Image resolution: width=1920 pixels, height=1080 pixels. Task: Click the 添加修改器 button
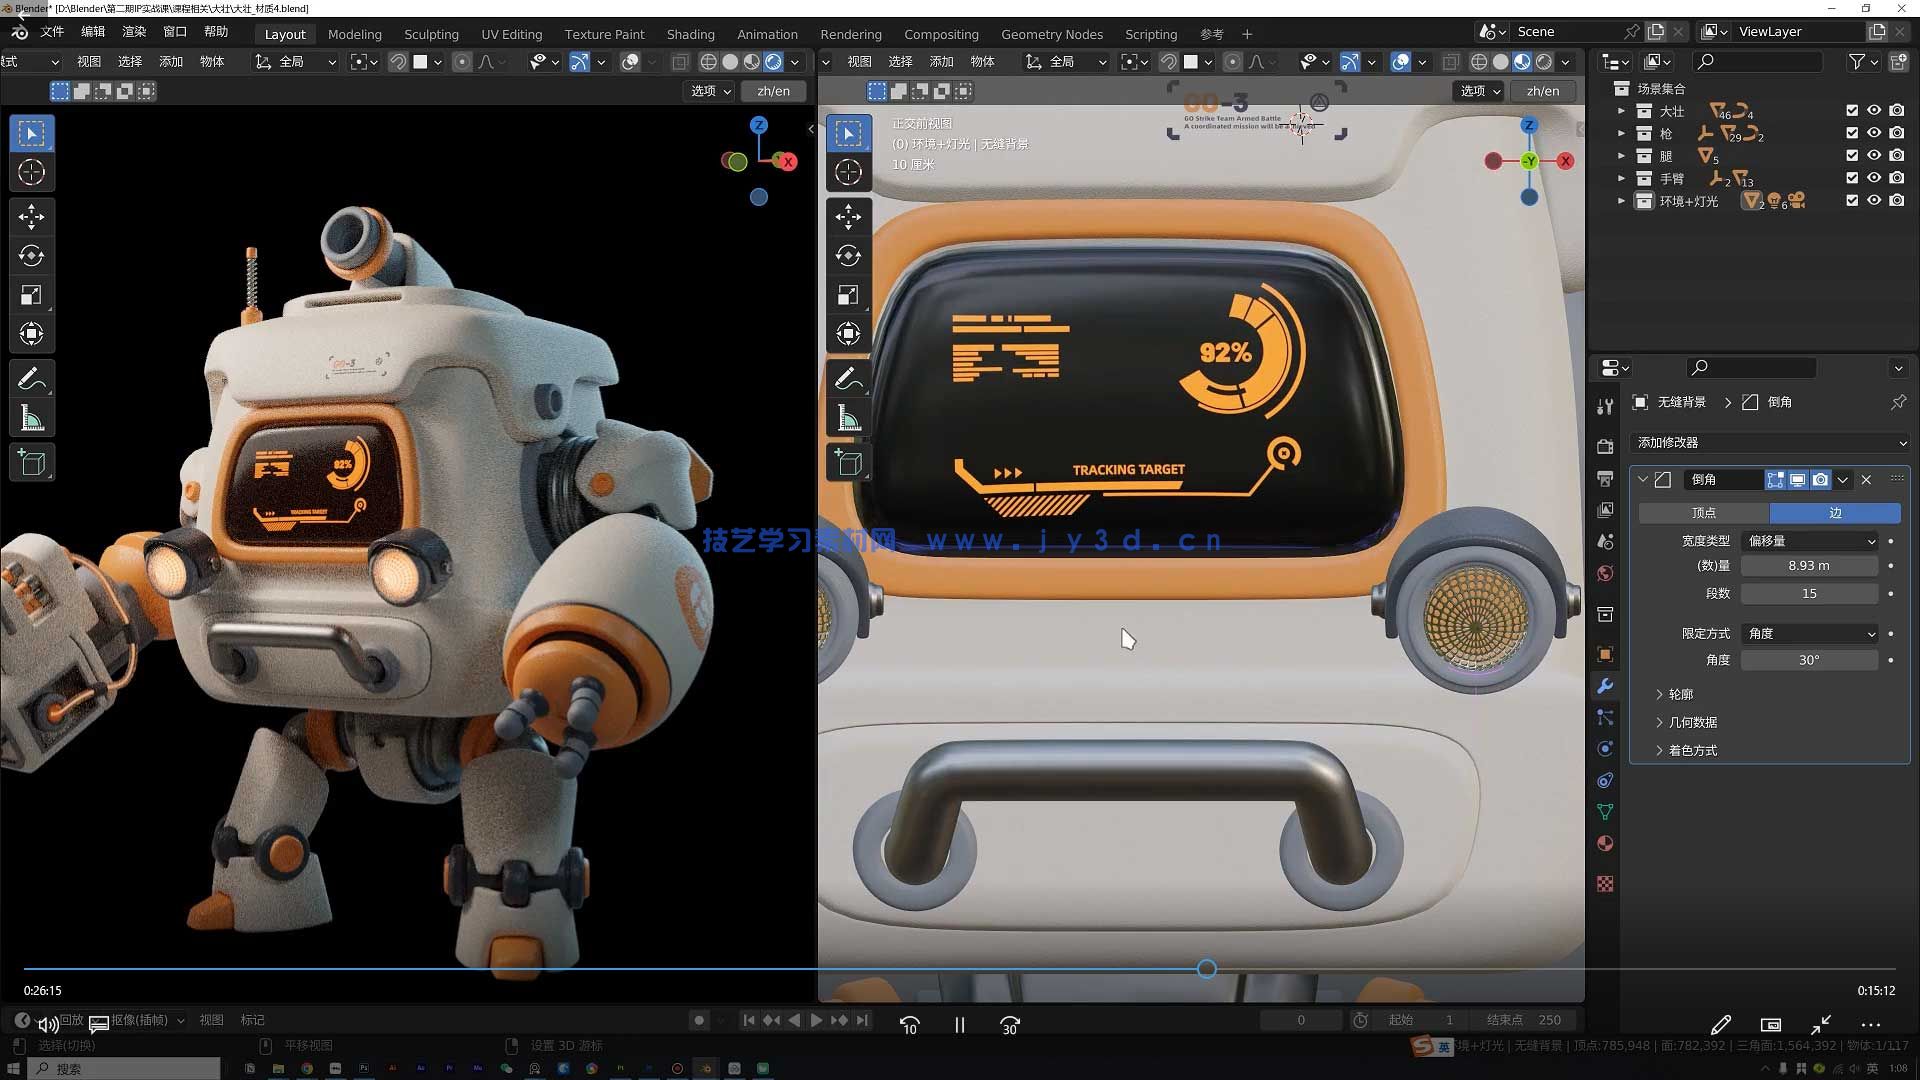pyautogui.click(x=1768, y=442)
